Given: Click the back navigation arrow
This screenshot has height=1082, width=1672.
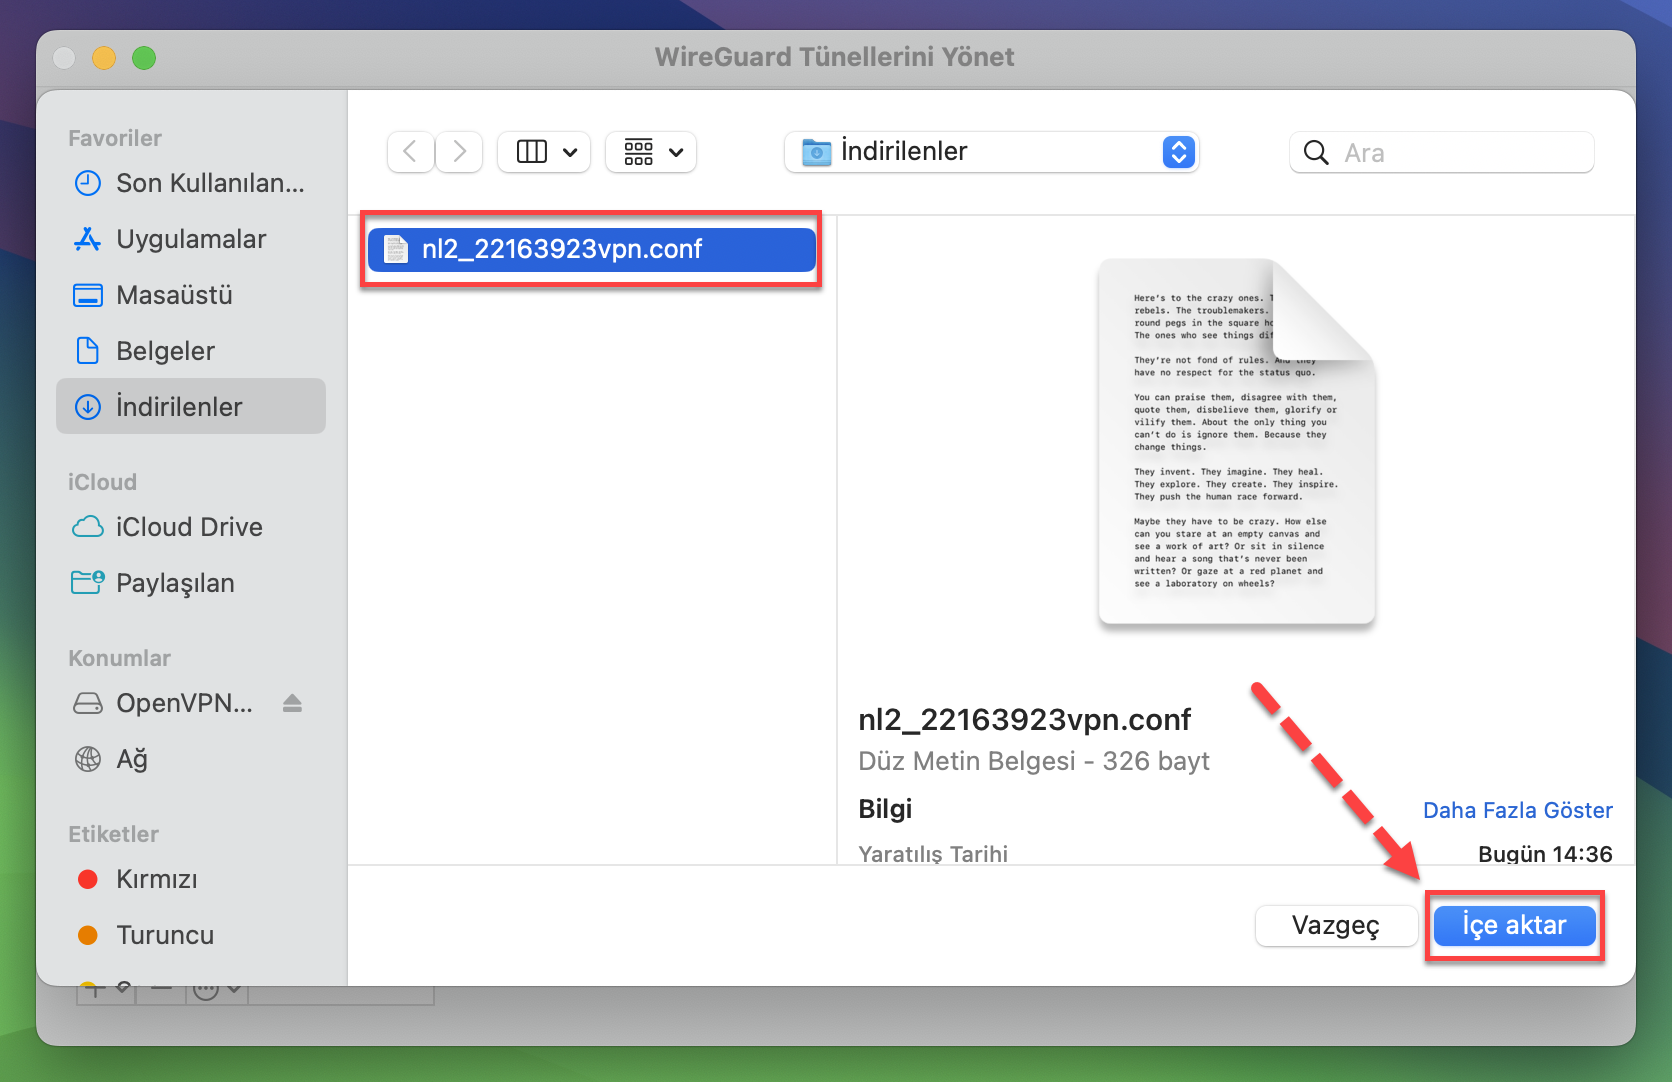Looking at the screenshot, I should (x=410, y=152).
